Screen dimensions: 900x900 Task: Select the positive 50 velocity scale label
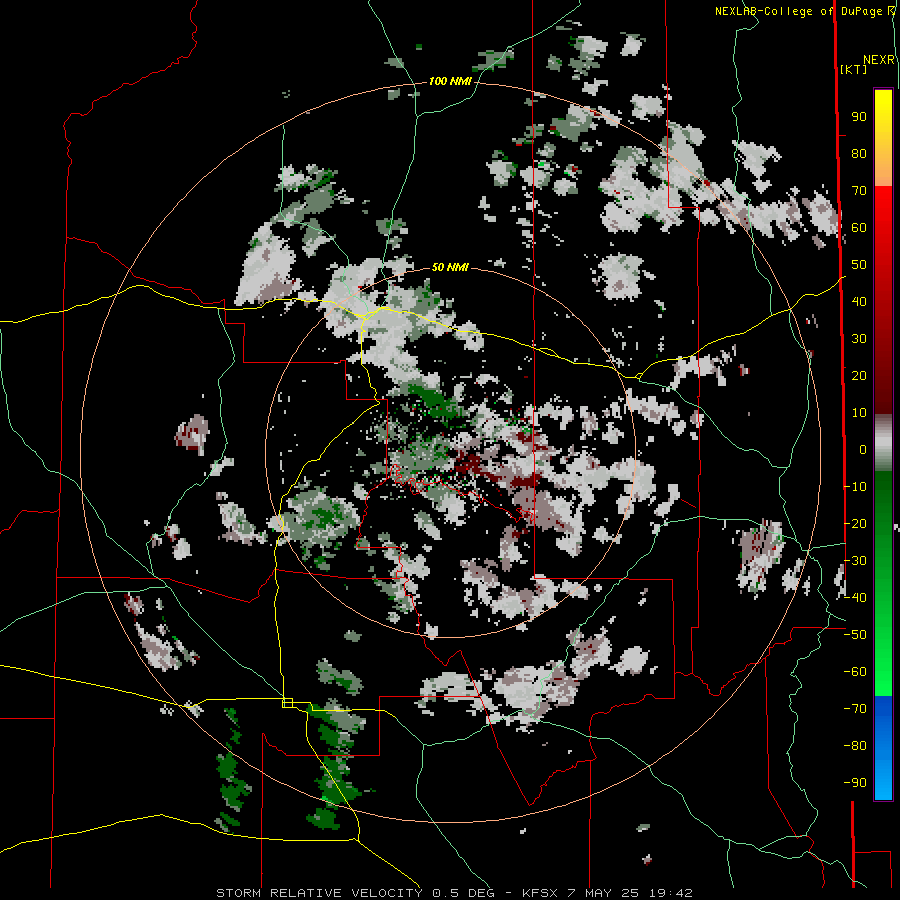[859, 265]
